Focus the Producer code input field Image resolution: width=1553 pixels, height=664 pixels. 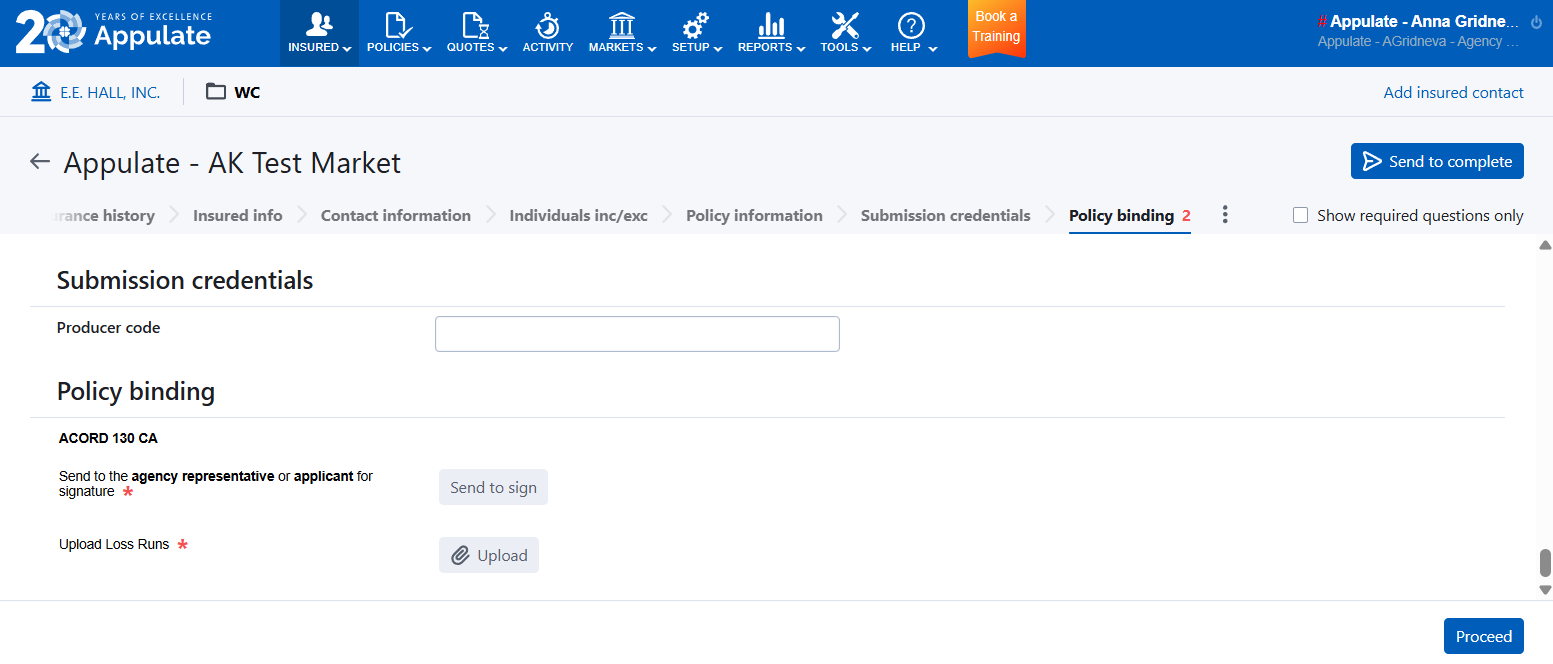click(x=637, y=334)
